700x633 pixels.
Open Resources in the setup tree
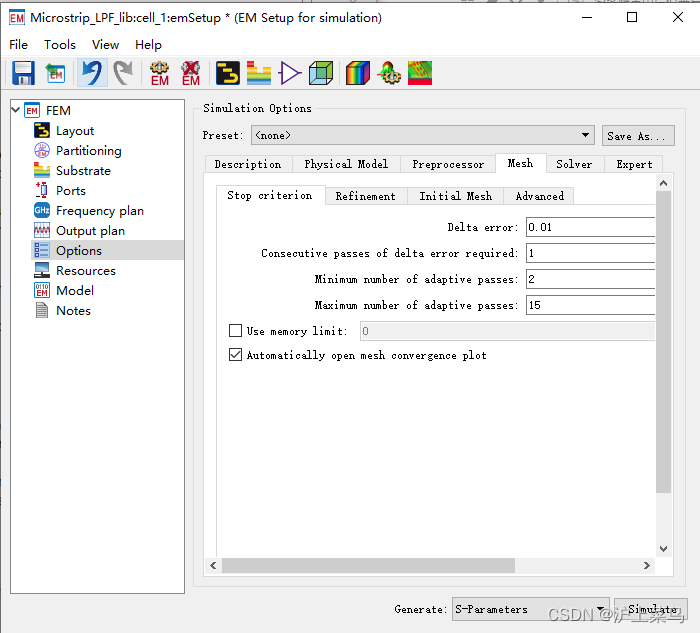point(86,271)
